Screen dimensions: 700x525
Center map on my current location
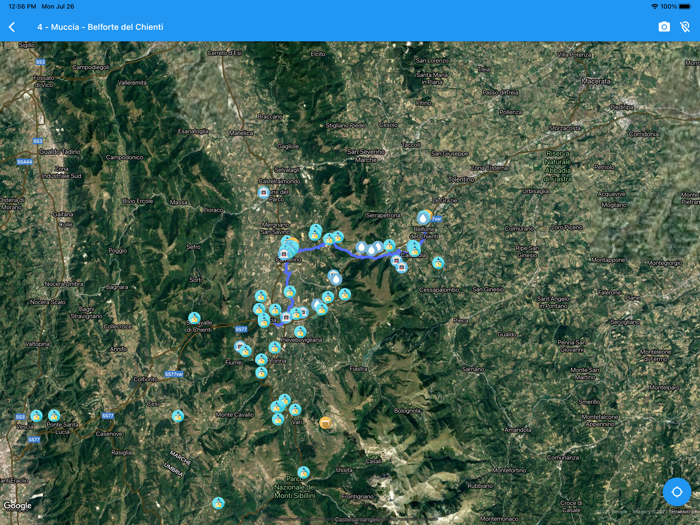(x=677, y=491)
